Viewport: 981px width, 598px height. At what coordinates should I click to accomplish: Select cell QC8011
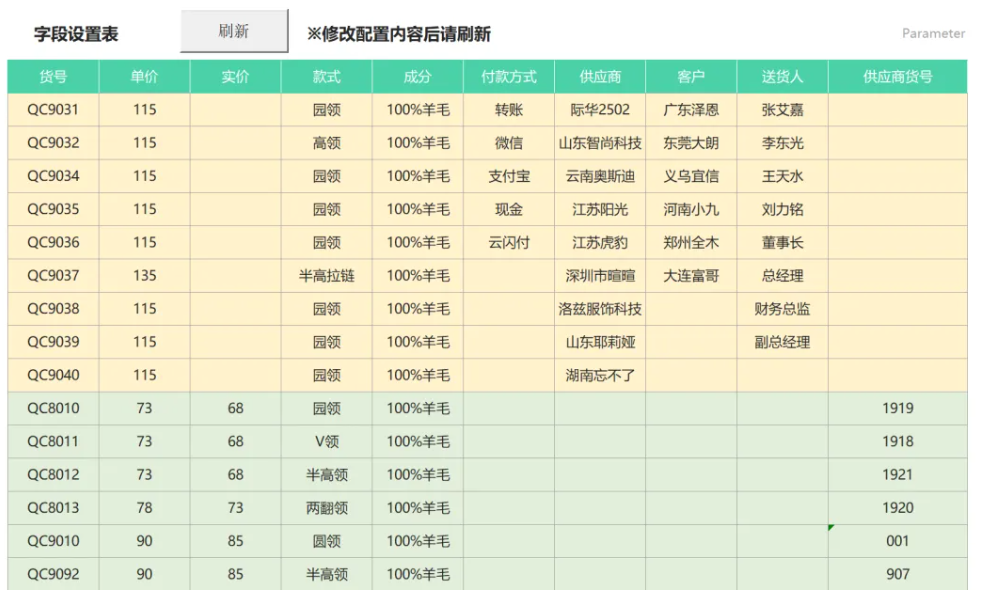click(x=53, y=442)
